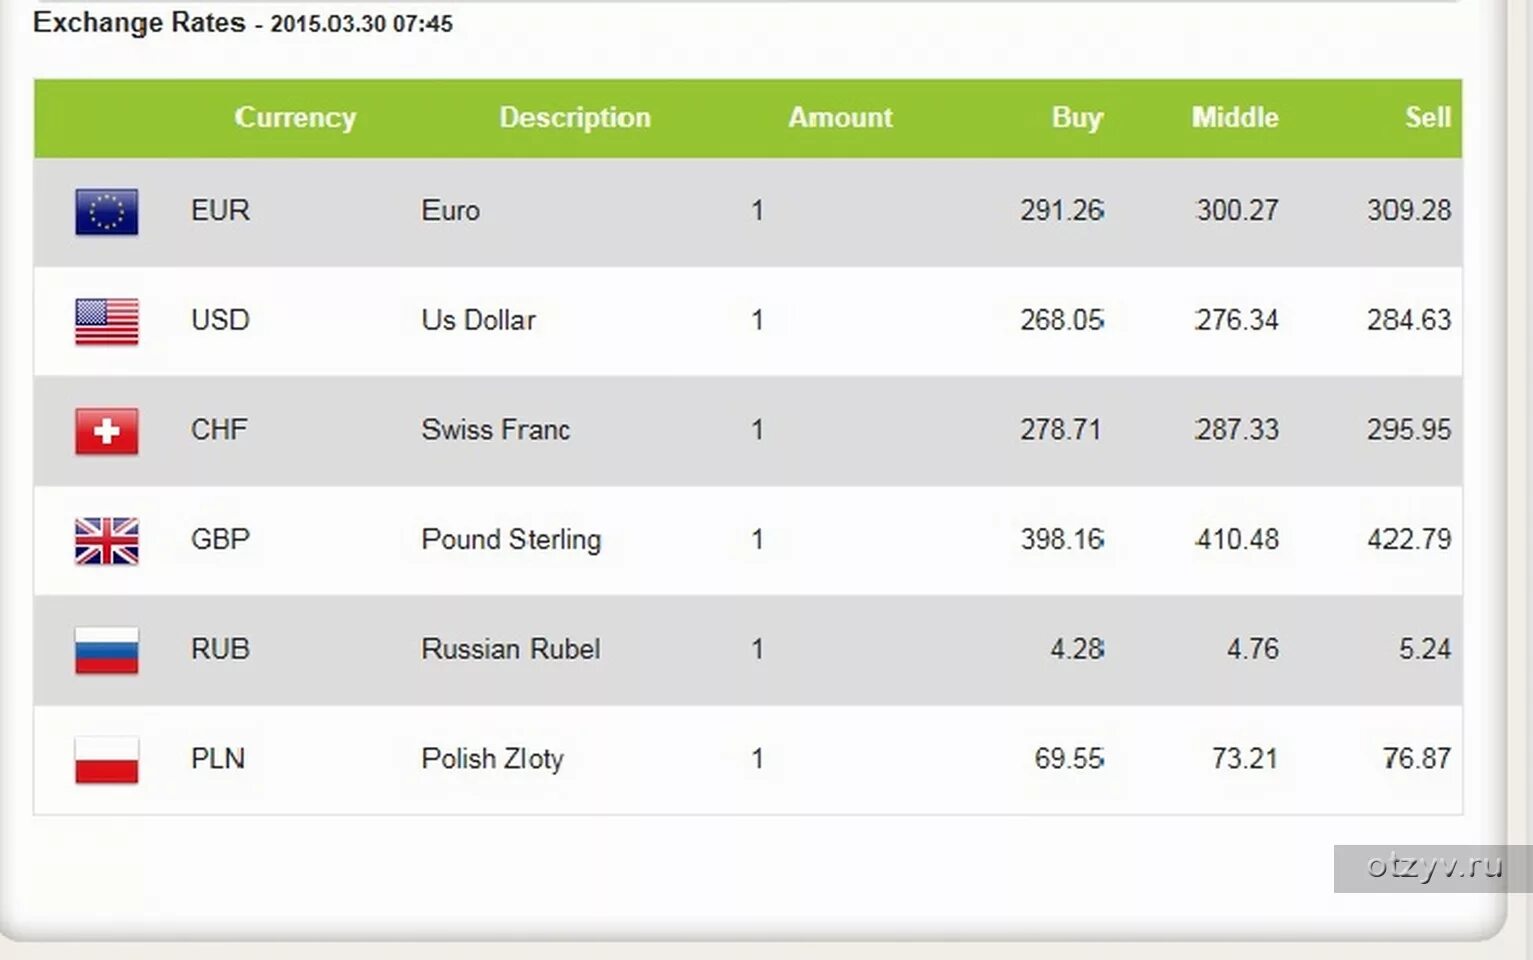This screenshot has height=960, width=1533.
Task: Click the Description column header
Action: (575, 118)
